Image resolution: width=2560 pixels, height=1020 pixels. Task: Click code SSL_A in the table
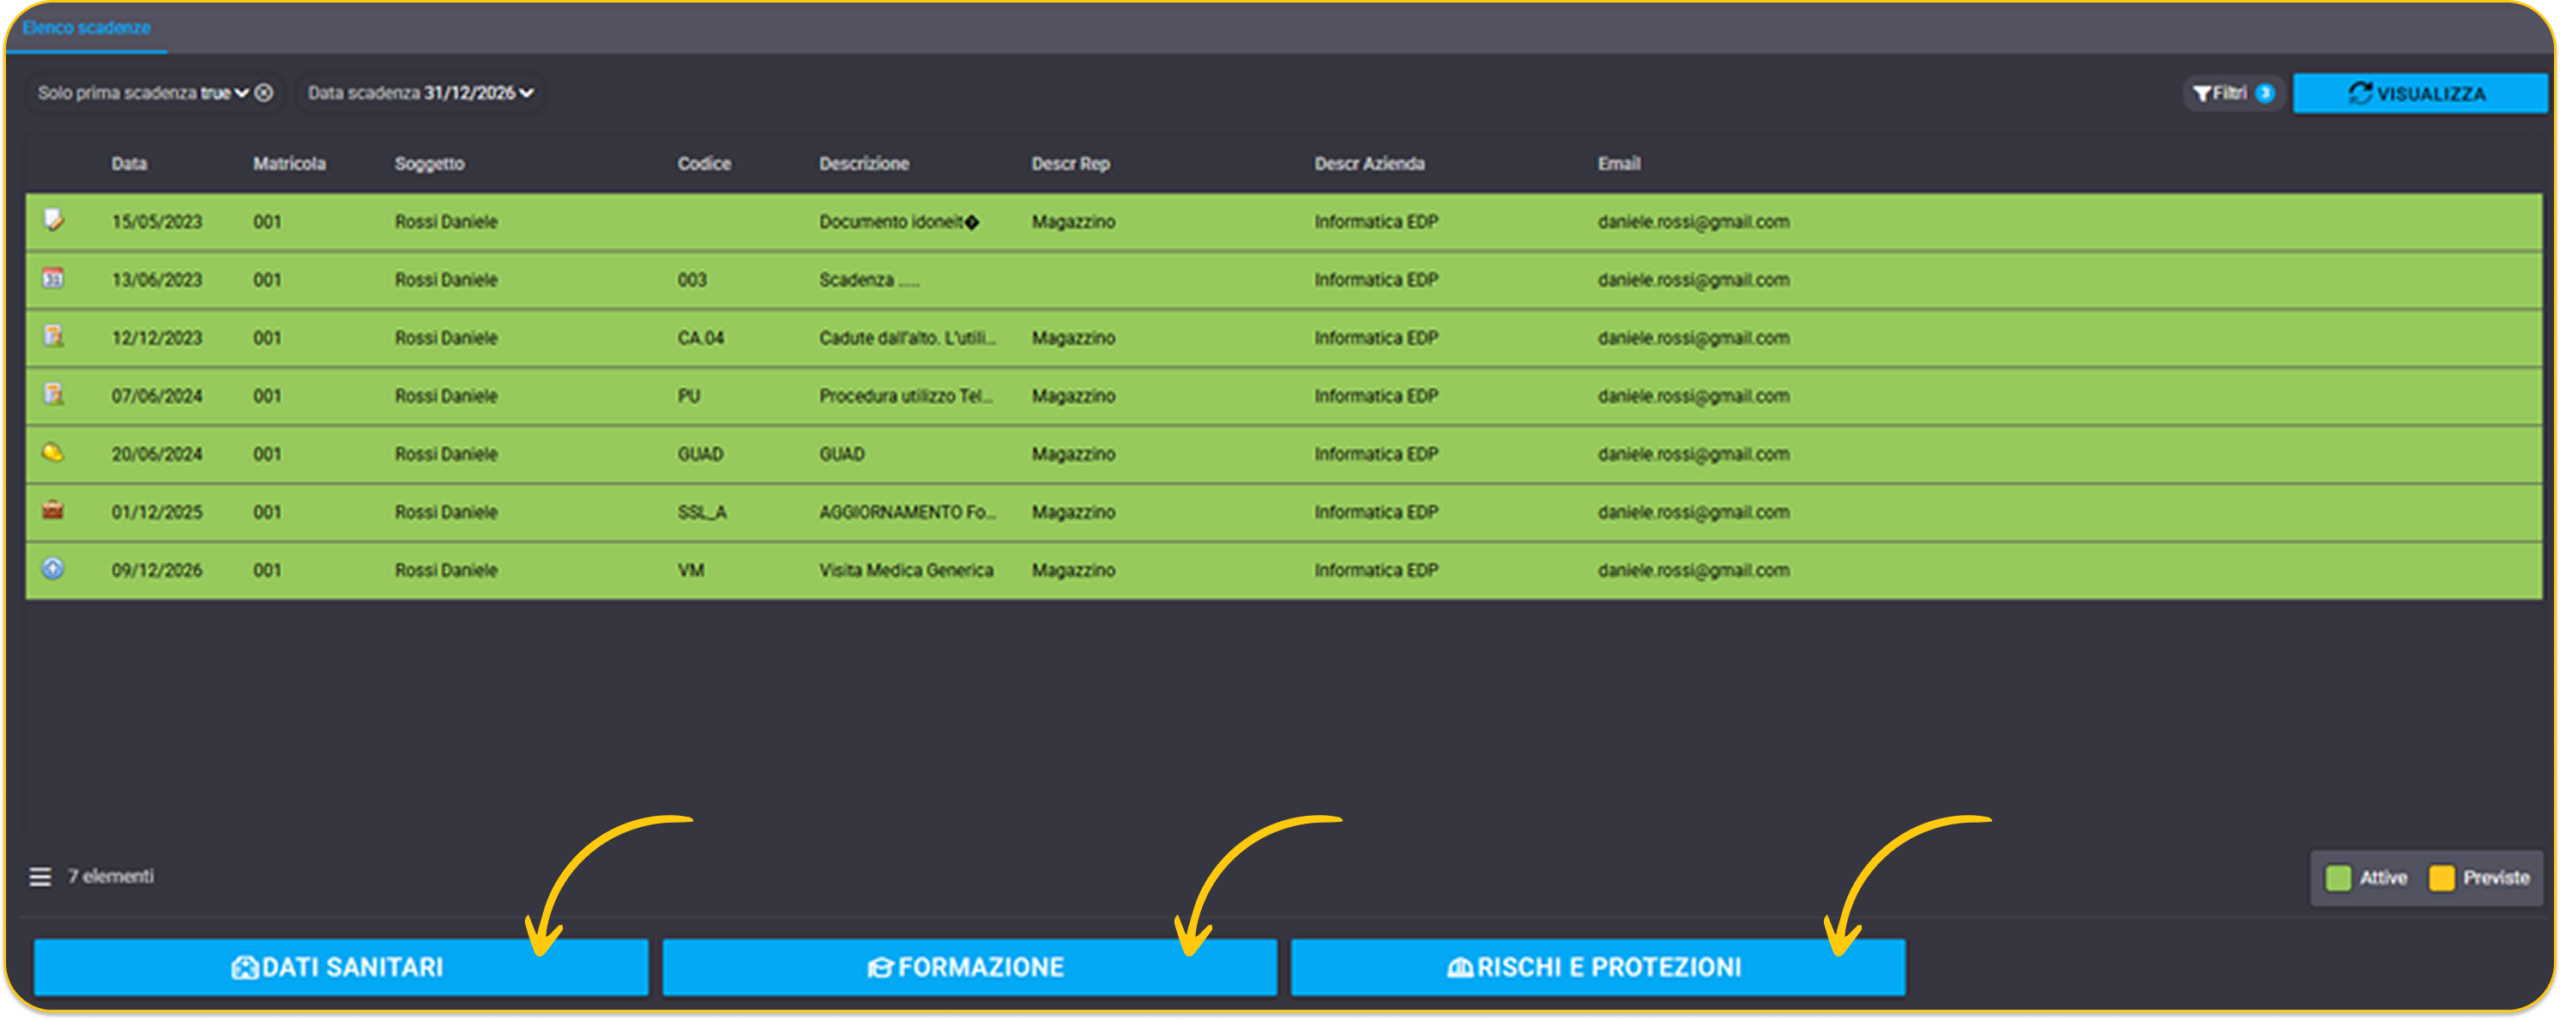click(702, 512)
